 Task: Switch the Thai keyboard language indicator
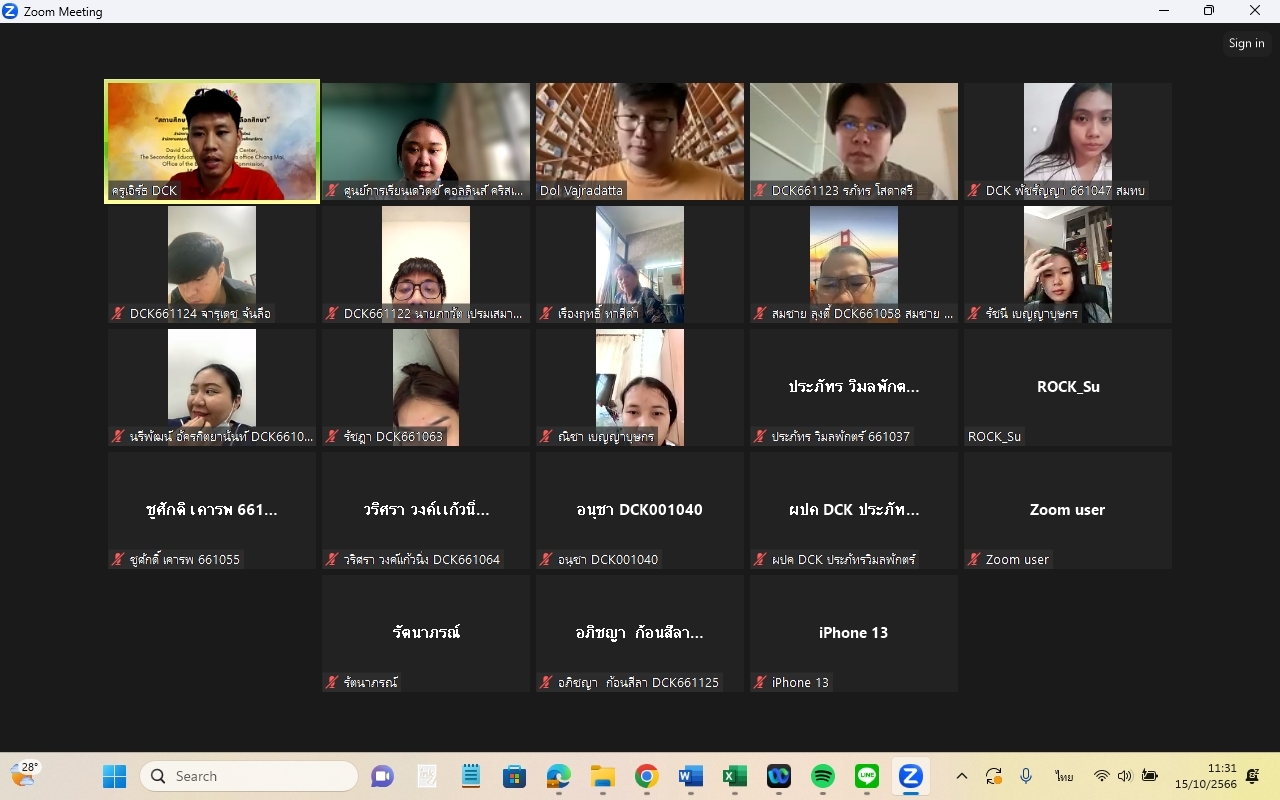tap(1063, 776)
